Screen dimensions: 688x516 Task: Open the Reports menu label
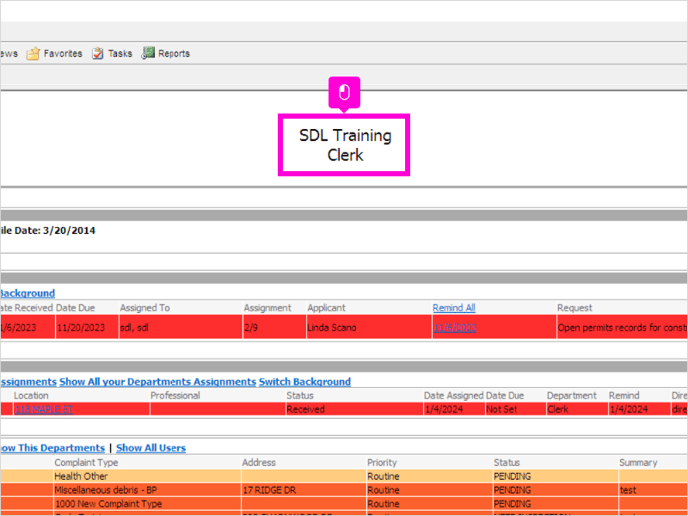[174, 54]
